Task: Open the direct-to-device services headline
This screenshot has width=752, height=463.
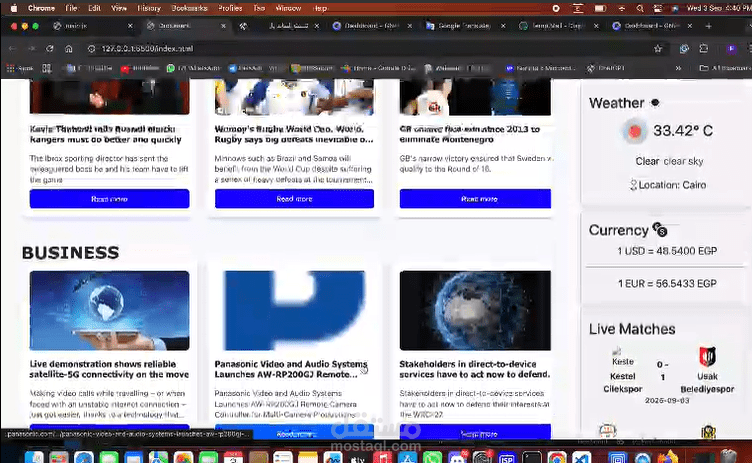Action: pos(475,369)
